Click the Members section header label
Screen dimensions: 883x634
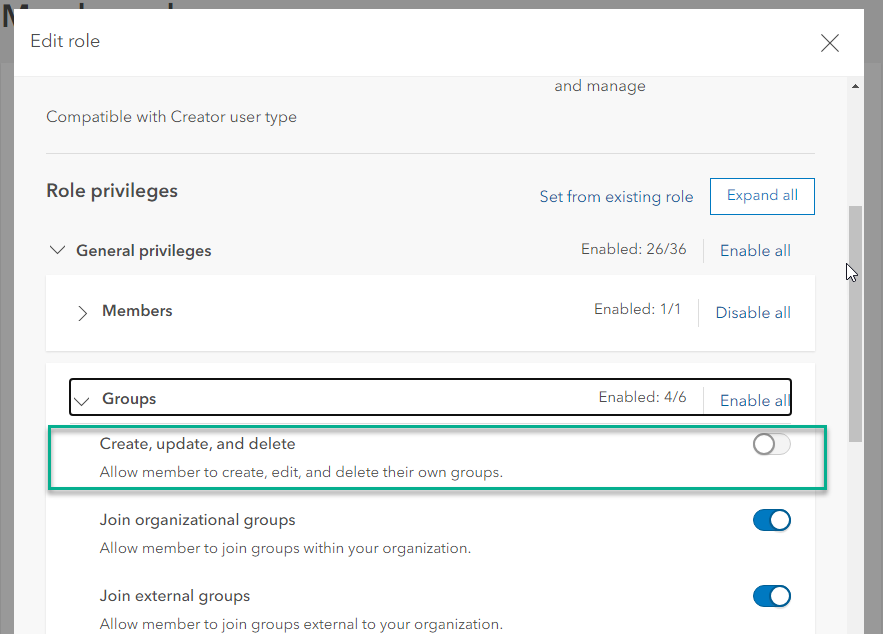(137, 311)
